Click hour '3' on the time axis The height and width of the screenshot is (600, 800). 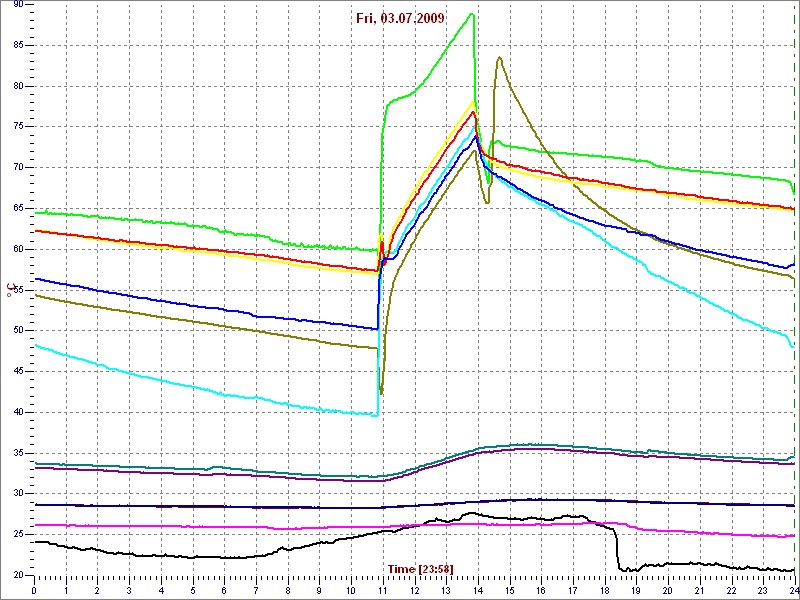point(129,589)
